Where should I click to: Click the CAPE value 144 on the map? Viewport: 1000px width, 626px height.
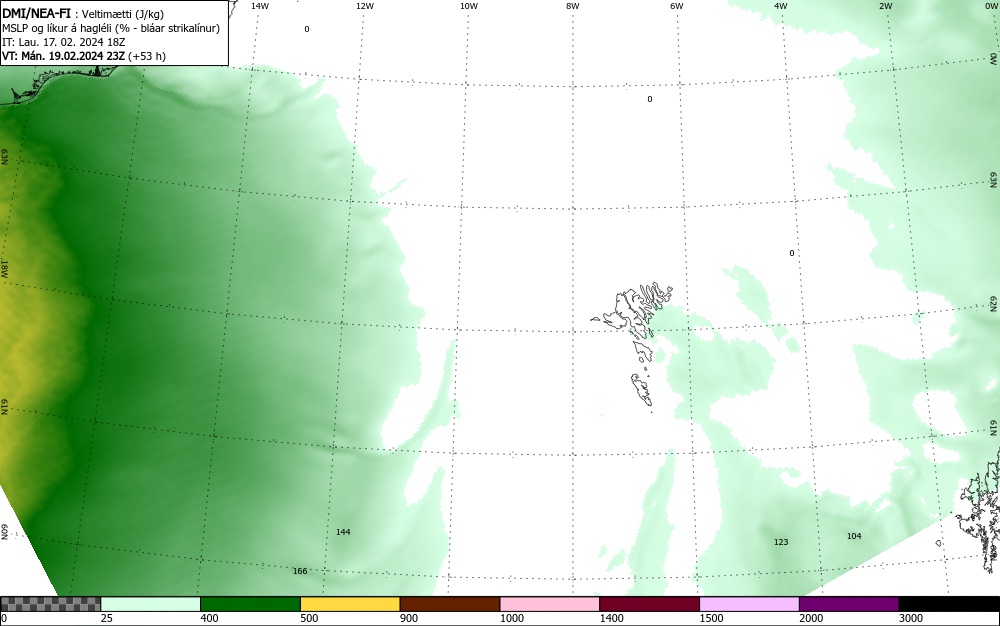pos(343,532)
